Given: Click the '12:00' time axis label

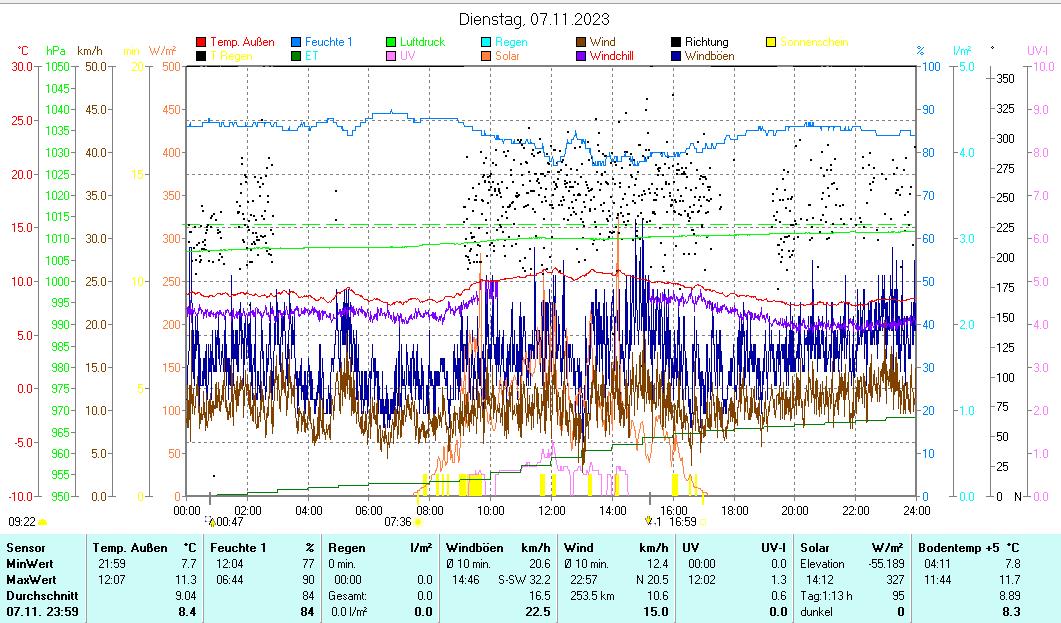Looking at the screenshot, I should coord(551,511).
